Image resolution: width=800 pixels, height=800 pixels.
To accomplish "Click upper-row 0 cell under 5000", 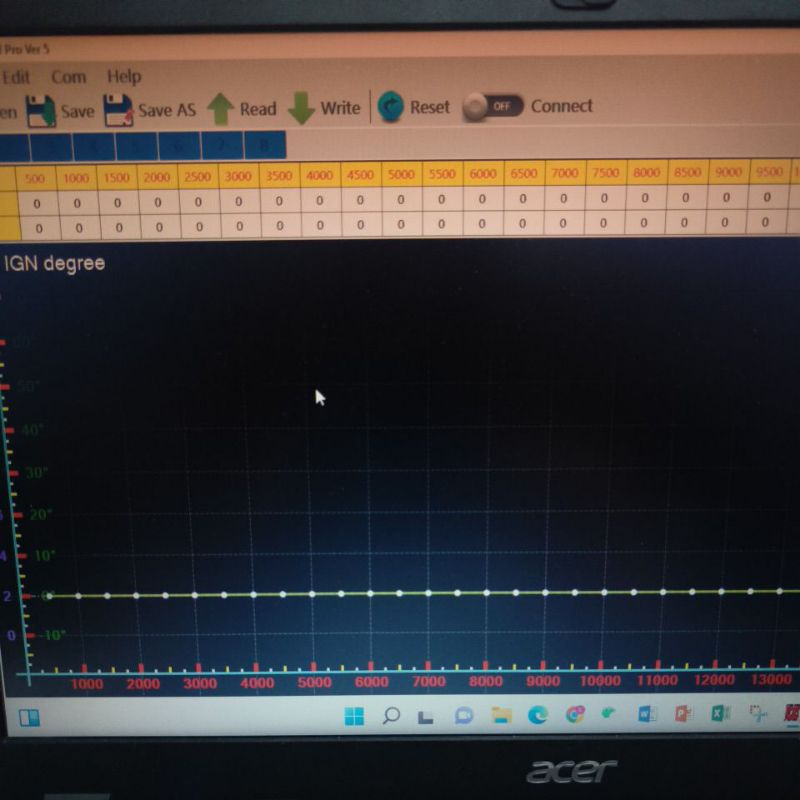I will pos(401,199).
